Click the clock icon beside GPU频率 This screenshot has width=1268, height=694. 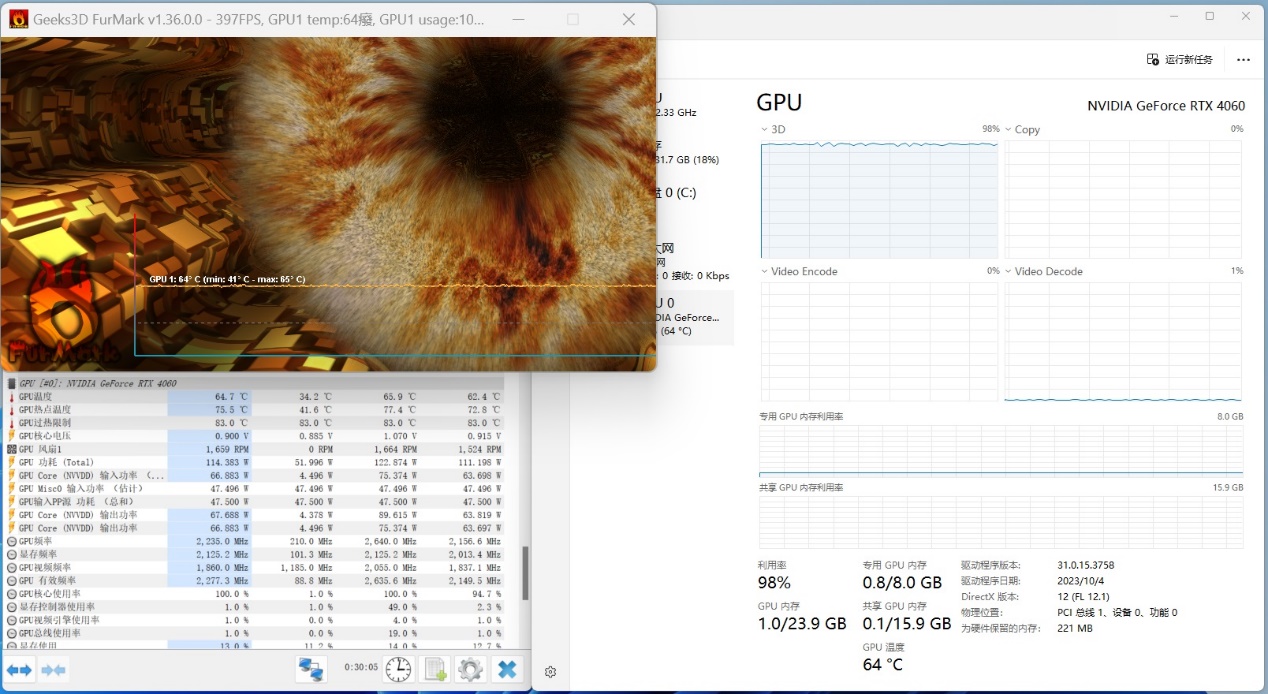(12, 541)
